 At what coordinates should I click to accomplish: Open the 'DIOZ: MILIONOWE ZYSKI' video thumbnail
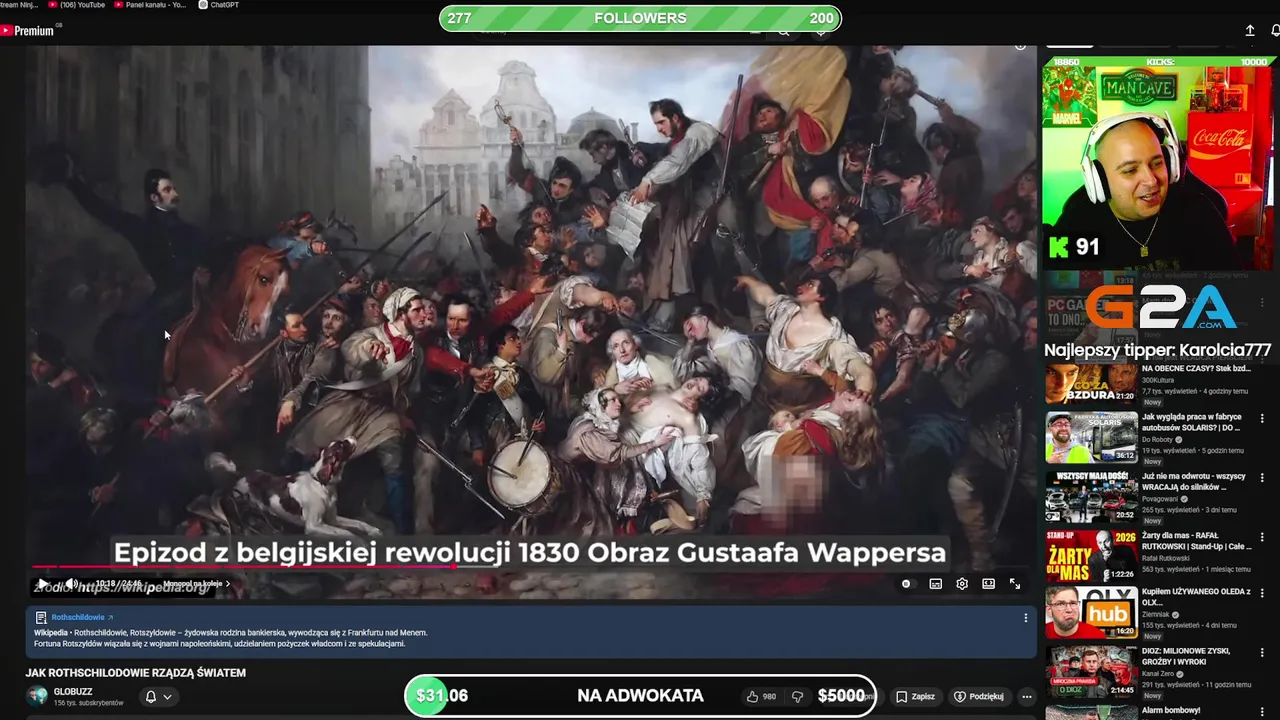tap(1091, 671)
